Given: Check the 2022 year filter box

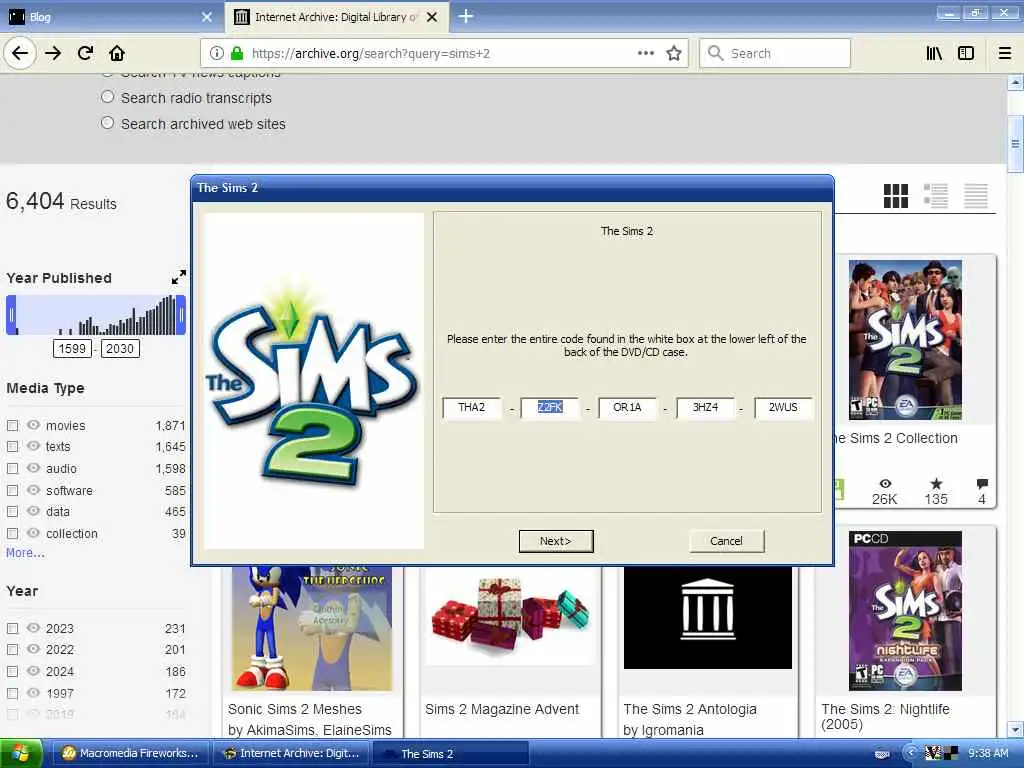Looking at the screenshot, I should pos(12,650).
